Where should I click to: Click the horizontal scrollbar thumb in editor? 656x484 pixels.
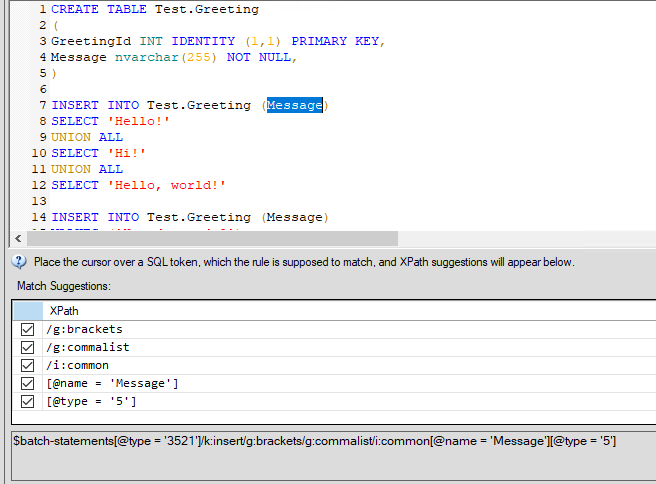tap(213, 239)
